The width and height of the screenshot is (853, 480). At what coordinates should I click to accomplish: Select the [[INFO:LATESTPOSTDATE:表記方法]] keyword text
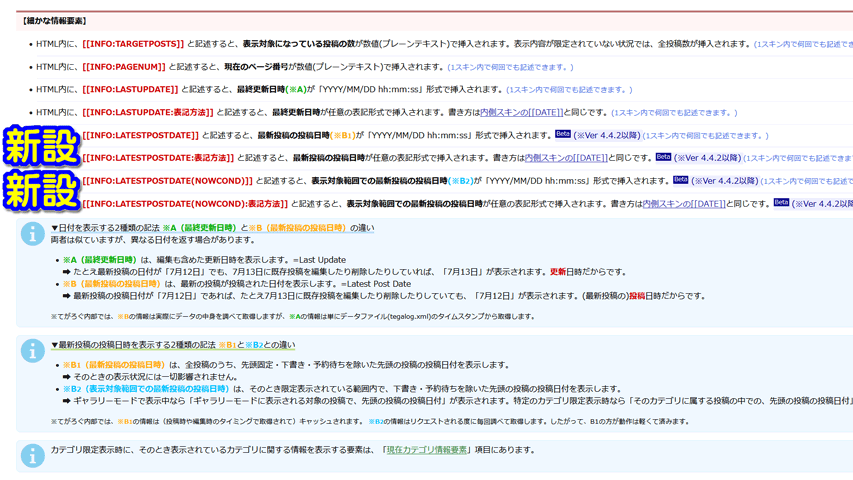(x=158, y=158)
